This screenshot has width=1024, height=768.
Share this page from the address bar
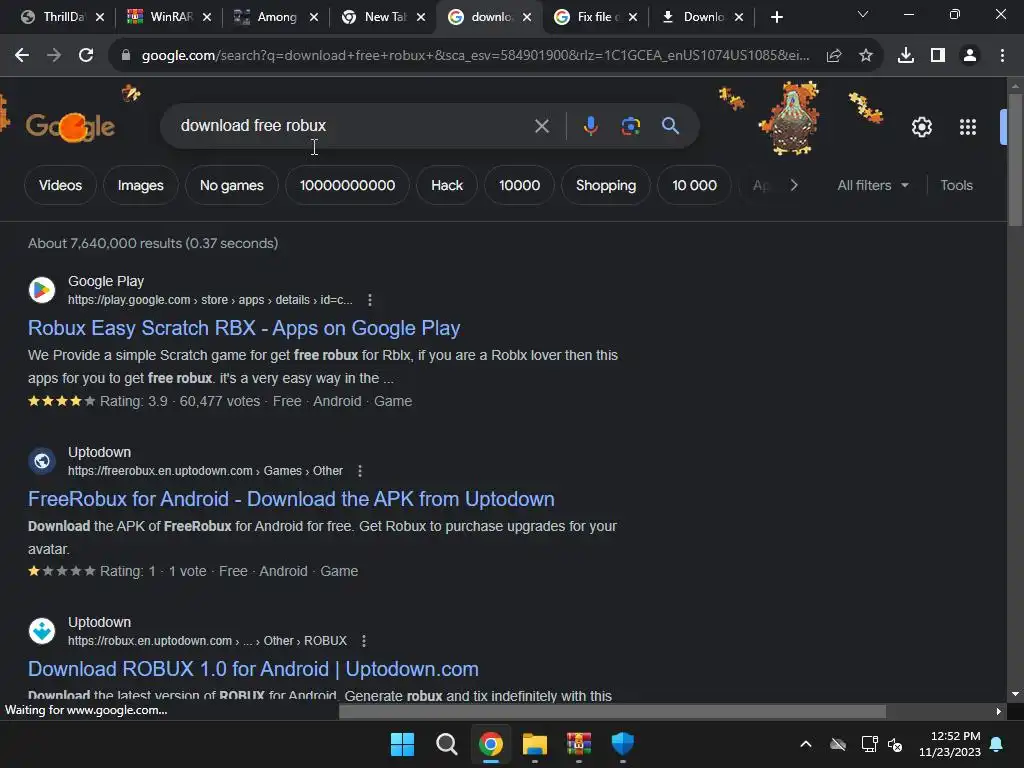click(834, 56)
